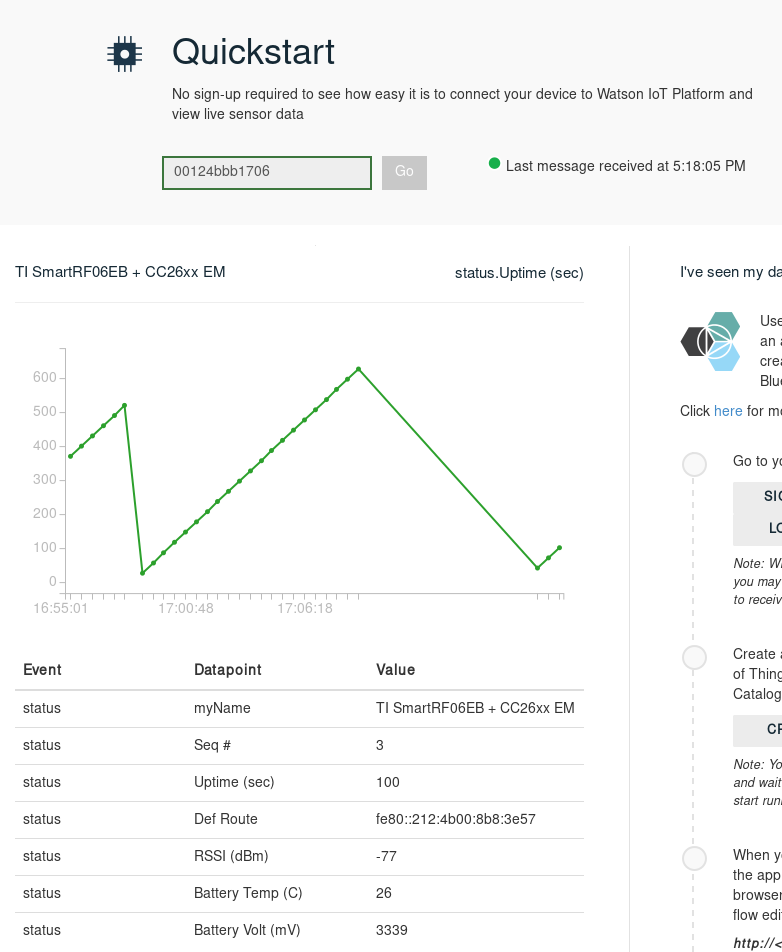The image size is (782, 952).
Task: Click the 0 y-axis label
Action: pyautogui.click(x=53, y=582)
